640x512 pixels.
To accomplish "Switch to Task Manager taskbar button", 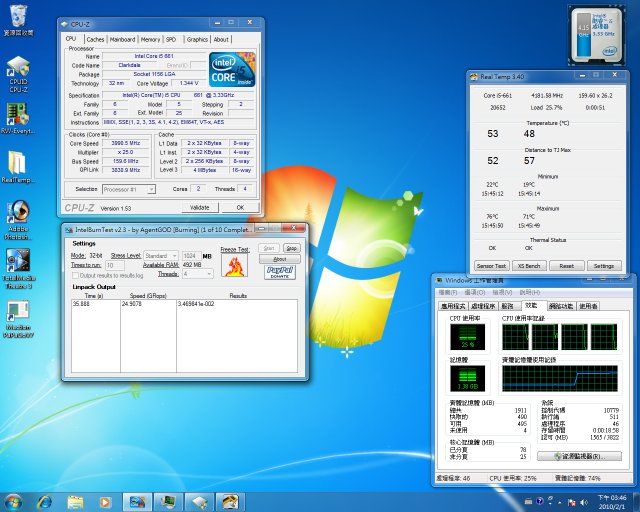I will (168, 502).
